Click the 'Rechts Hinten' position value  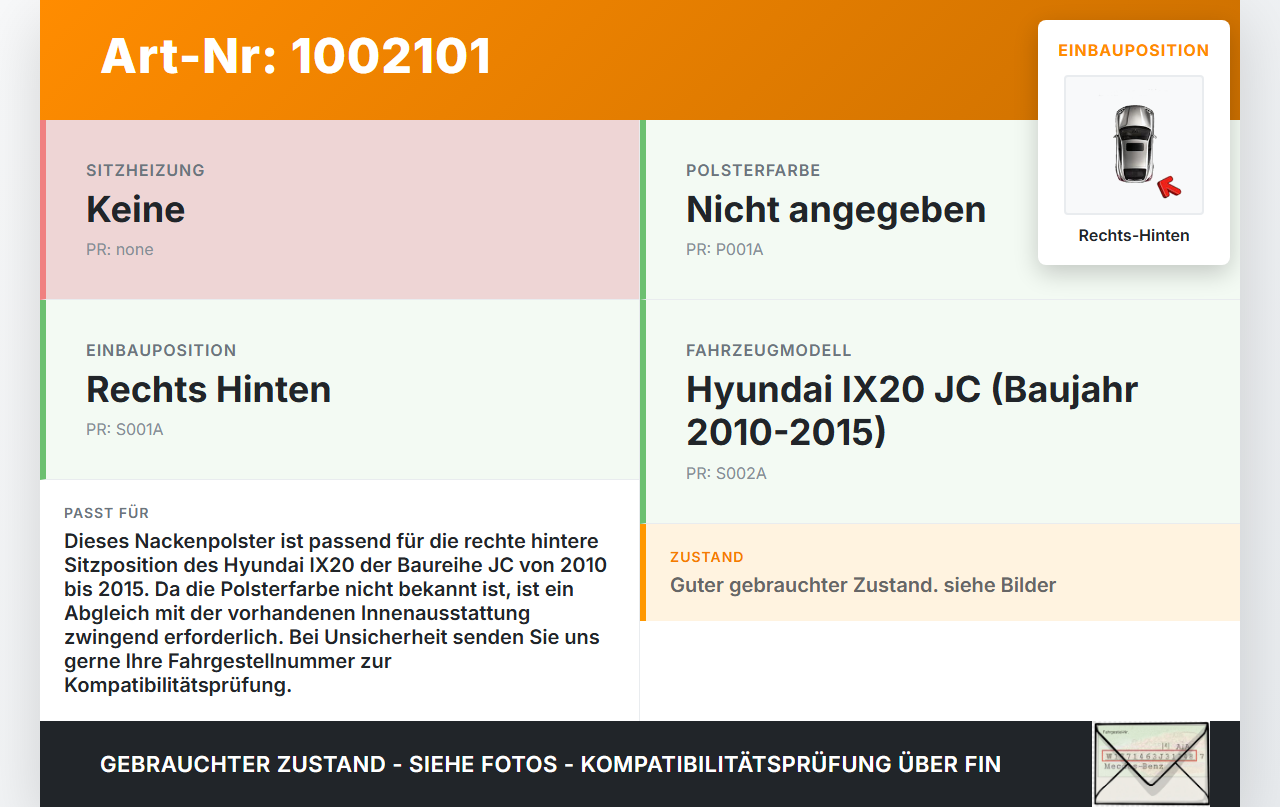coord(209,389)
